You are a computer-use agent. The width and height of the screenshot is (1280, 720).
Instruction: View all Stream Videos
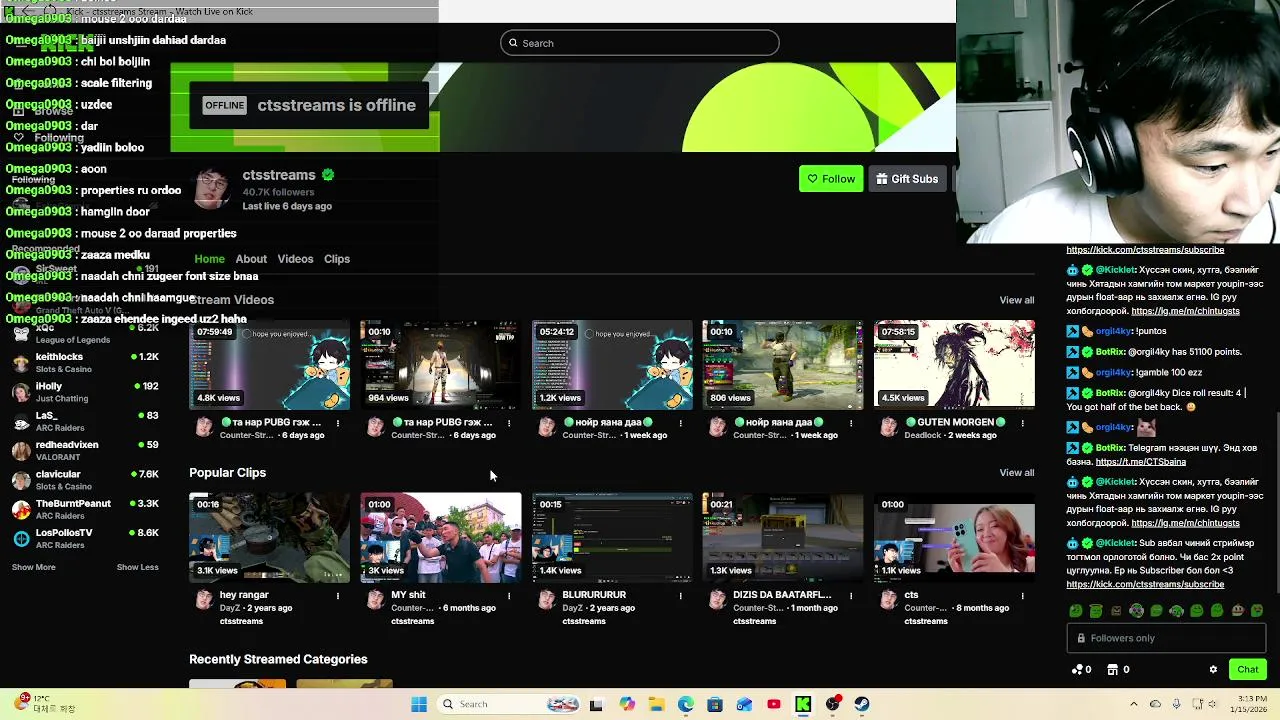click(1017, 300)
